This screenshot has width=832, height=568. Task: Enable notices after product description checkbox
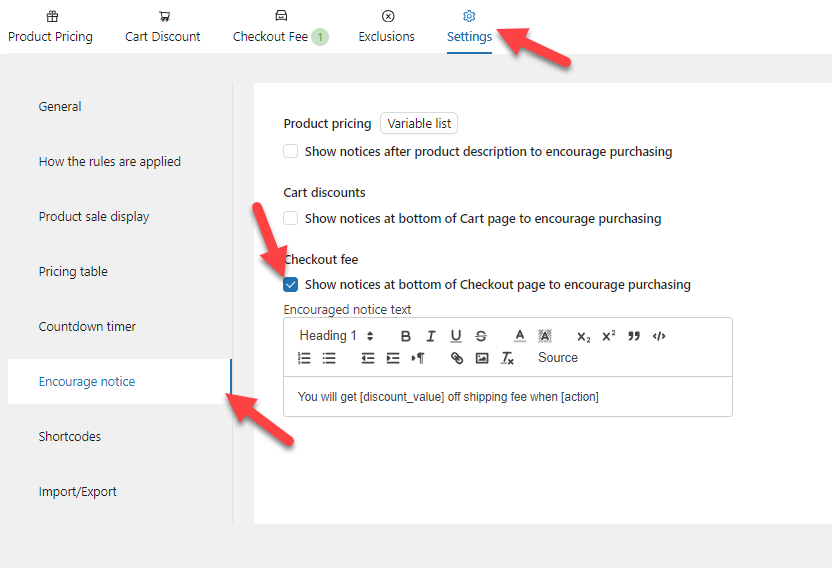pyautogui.click(x=290, y=151)
